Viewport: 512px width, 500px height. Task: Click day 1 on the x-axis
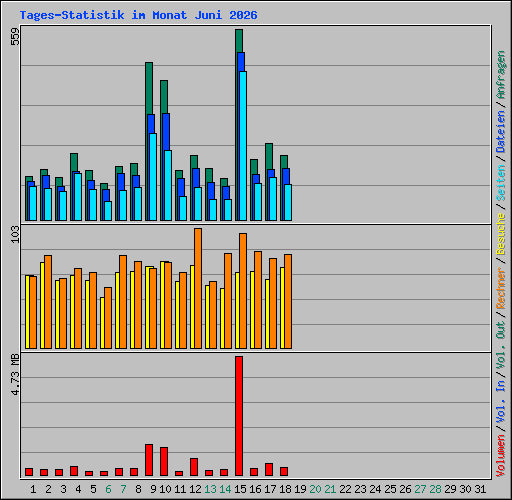(x=33, y=489)
